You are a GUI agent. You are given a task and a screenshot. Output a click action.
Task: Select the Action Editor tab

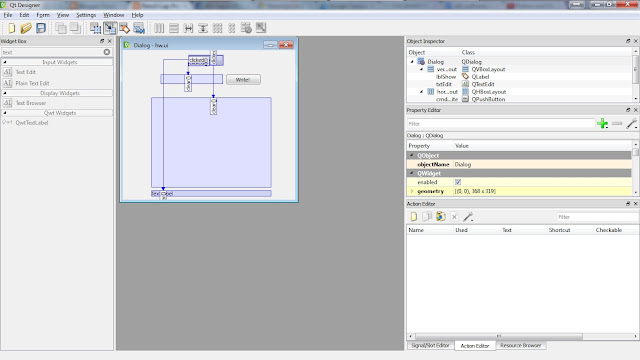(475, 346)
